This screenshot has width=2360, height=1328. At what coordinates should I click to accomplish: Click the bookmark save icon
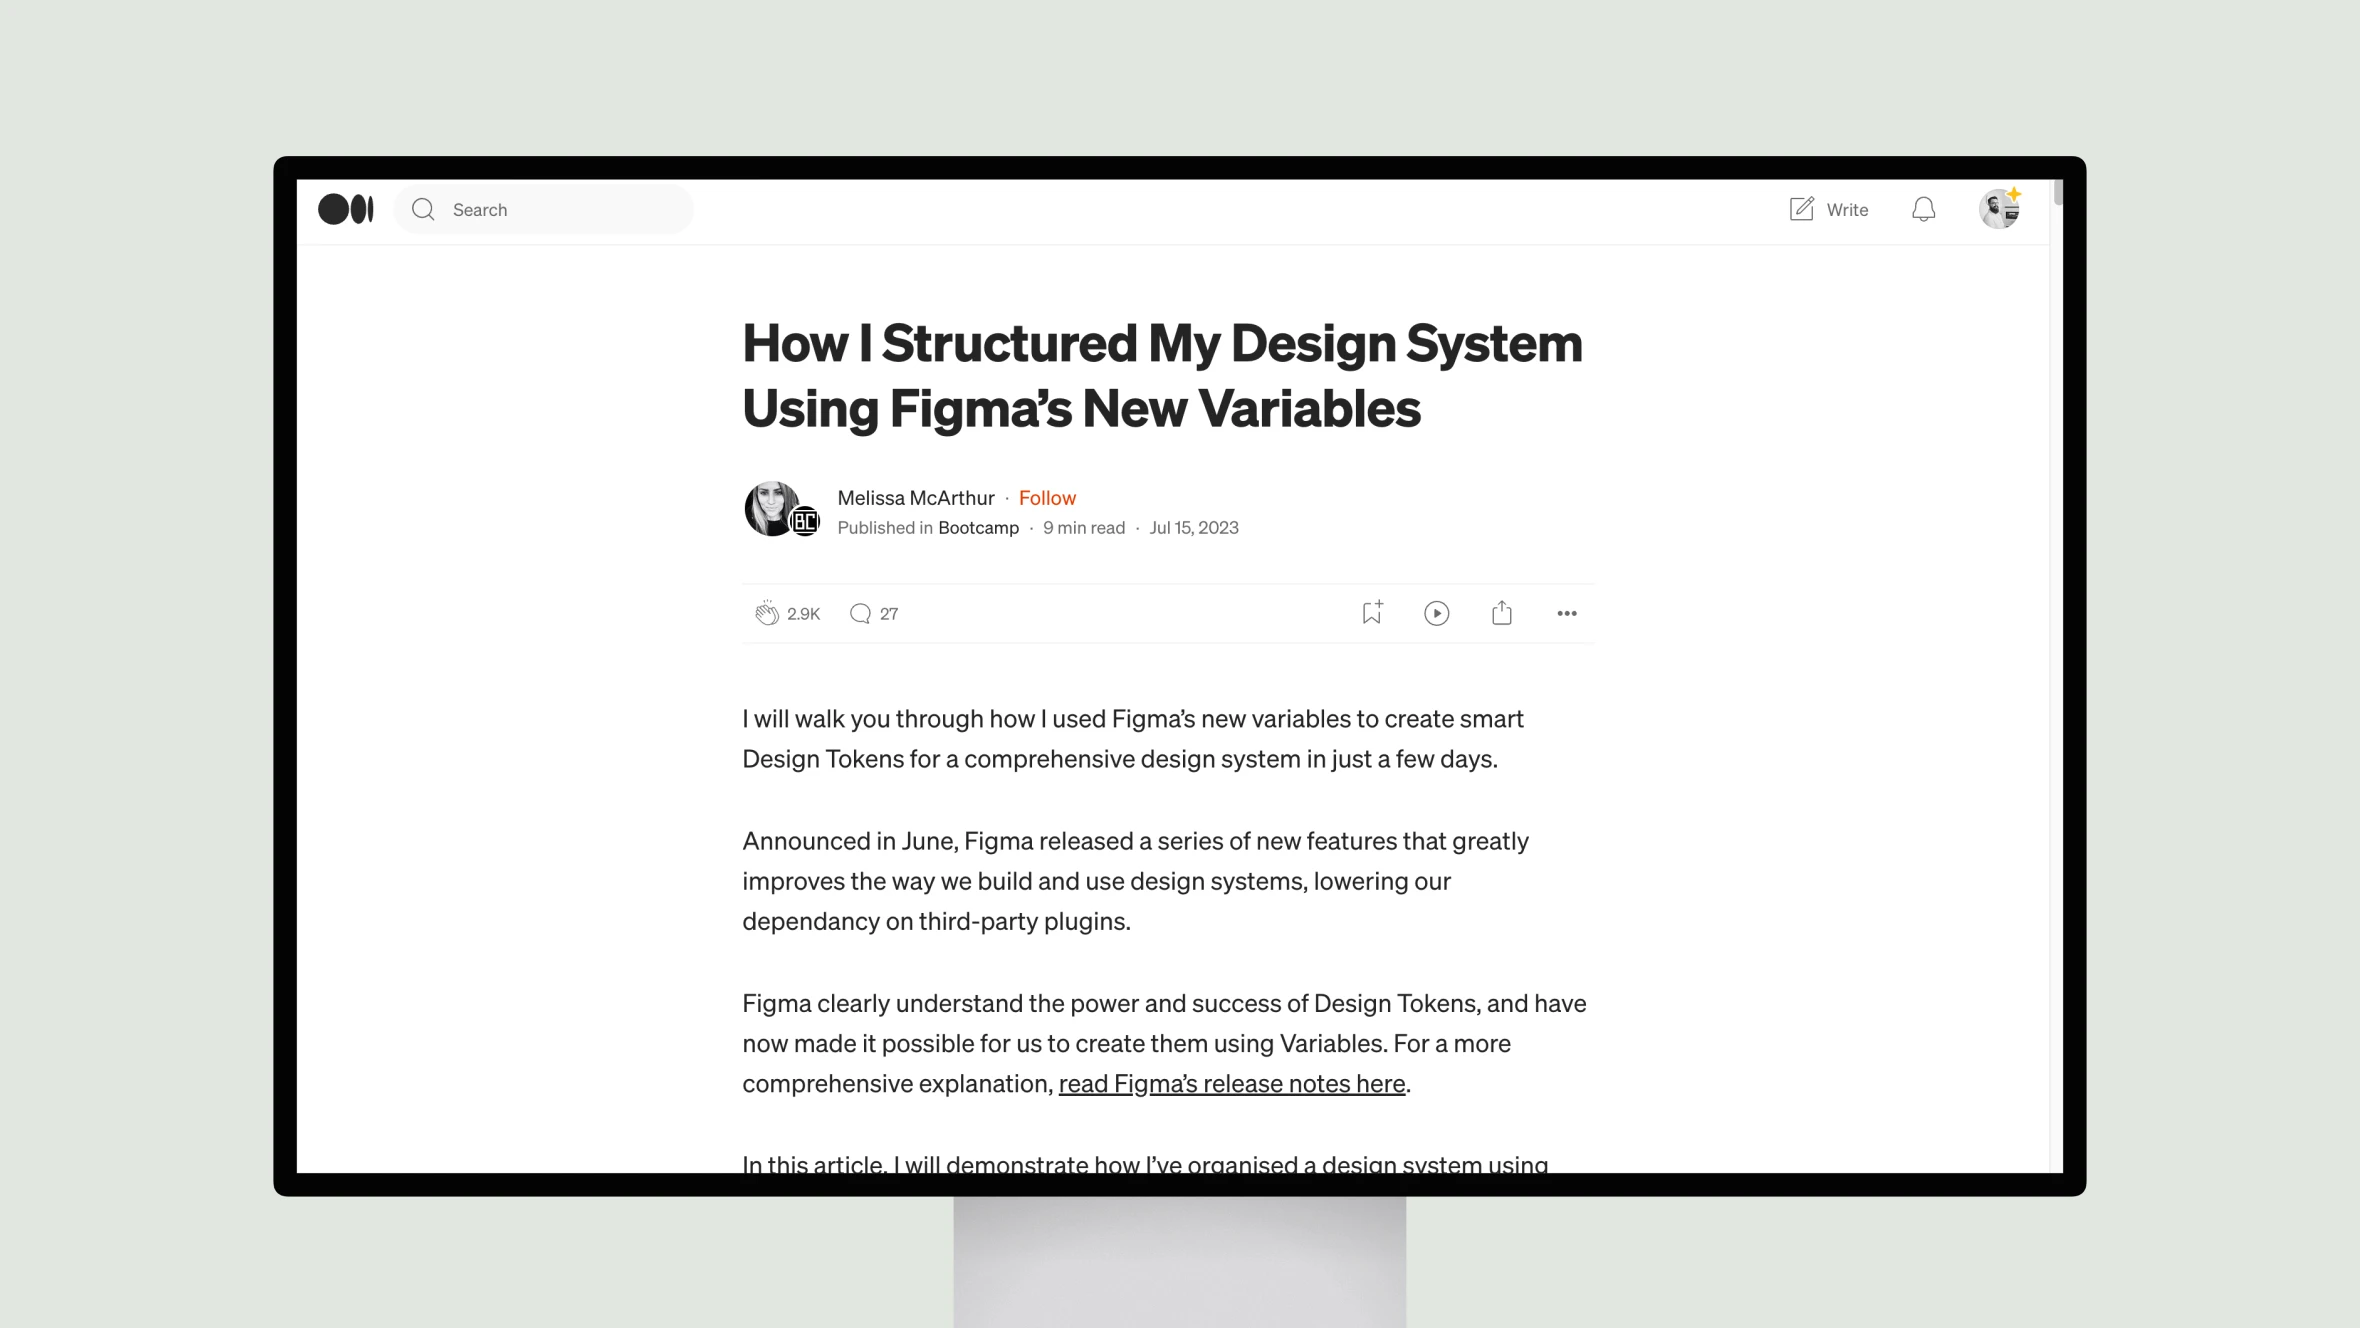(x=1371, y=613)
